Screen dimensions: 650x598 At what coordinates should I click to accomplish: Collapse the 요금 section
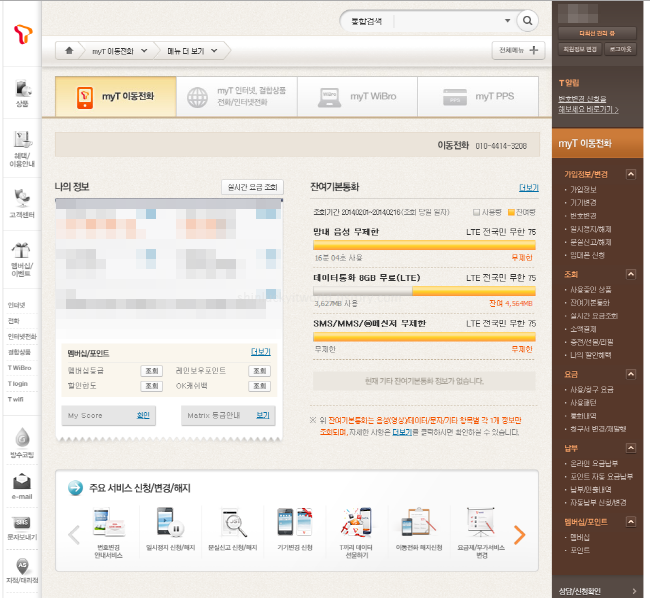631,375
